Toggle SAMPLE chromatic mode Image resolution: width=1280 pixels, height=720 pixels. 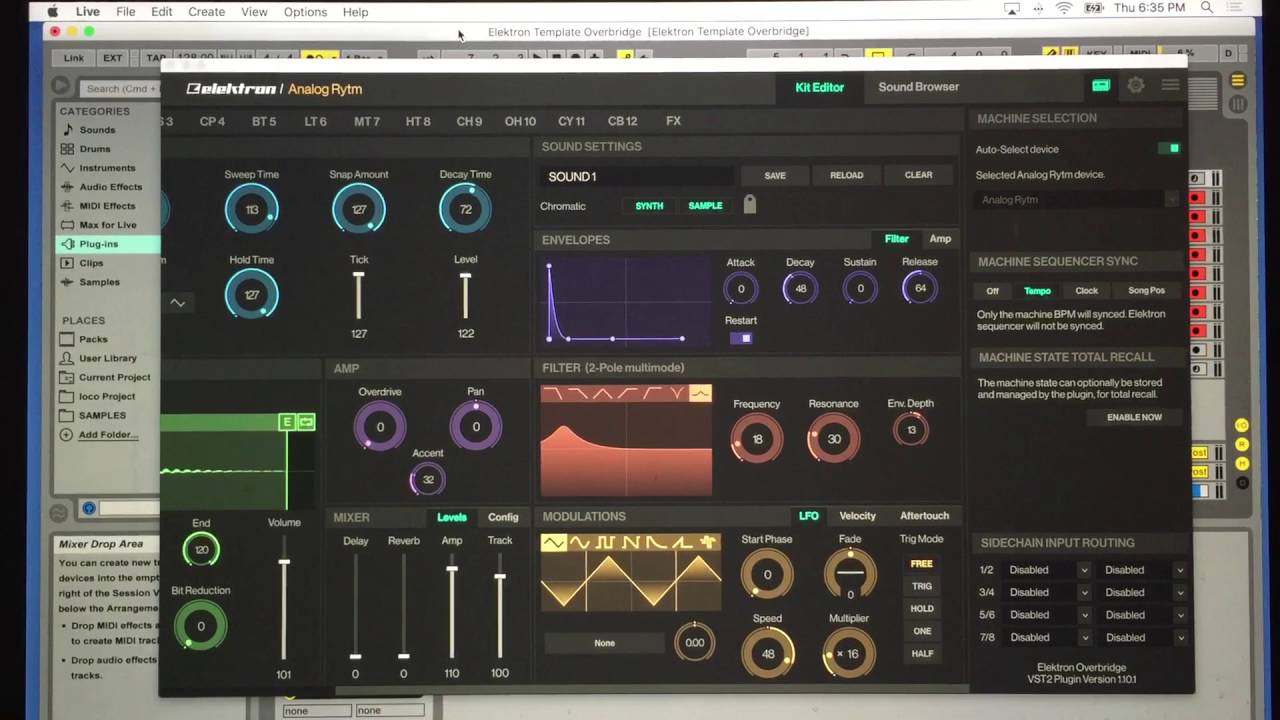pos(705,206)
